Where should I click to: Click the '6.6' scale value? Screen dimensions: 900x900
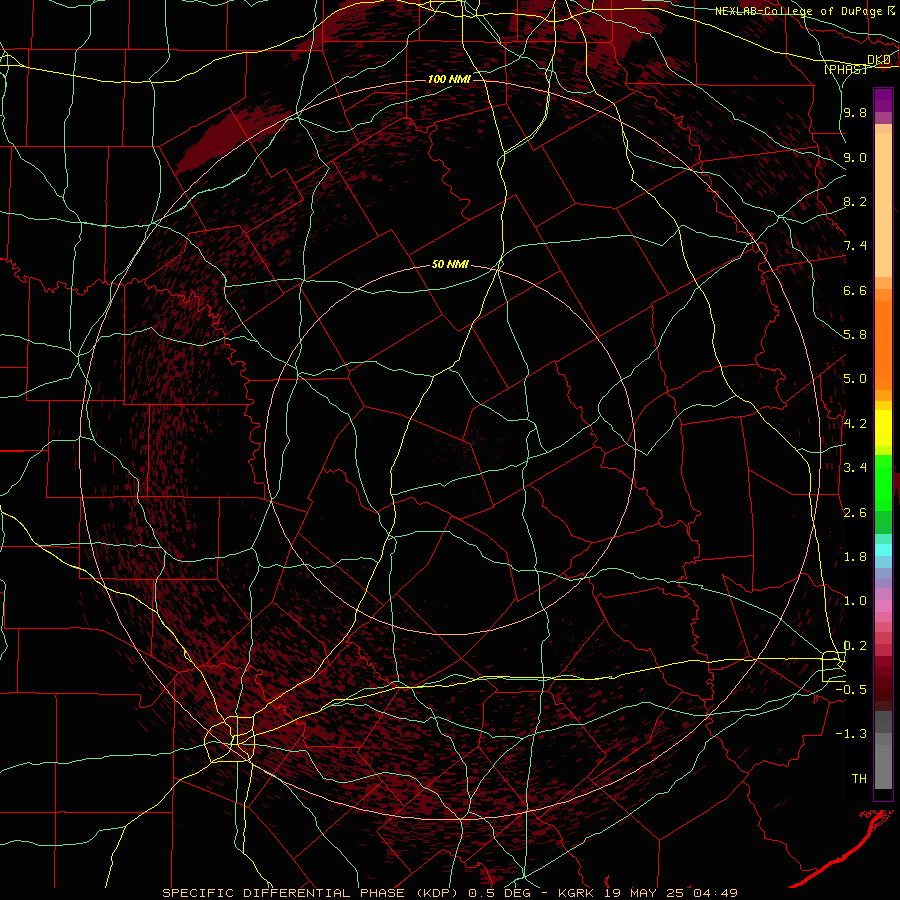click(855, 290)
